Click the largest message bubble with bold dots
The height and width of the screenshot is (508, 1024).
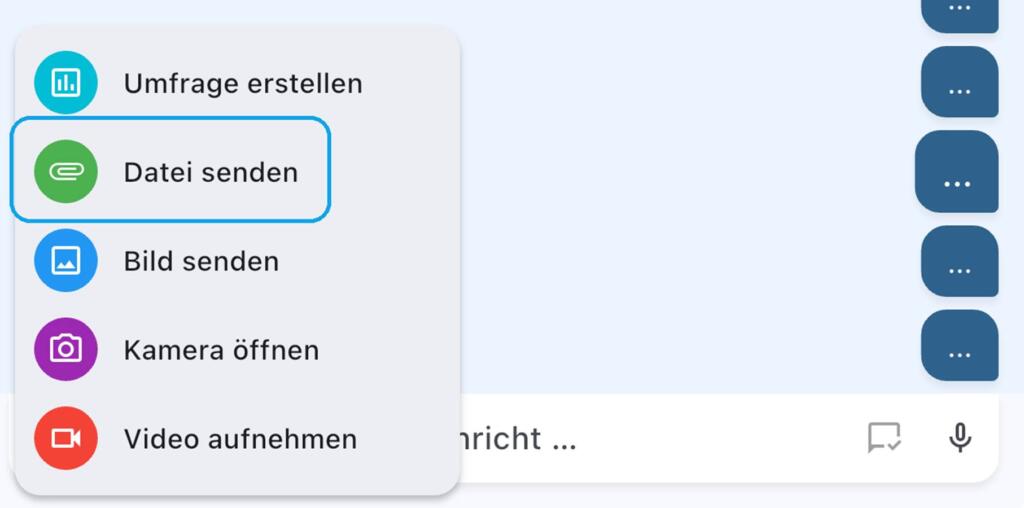tap(957, 172)
